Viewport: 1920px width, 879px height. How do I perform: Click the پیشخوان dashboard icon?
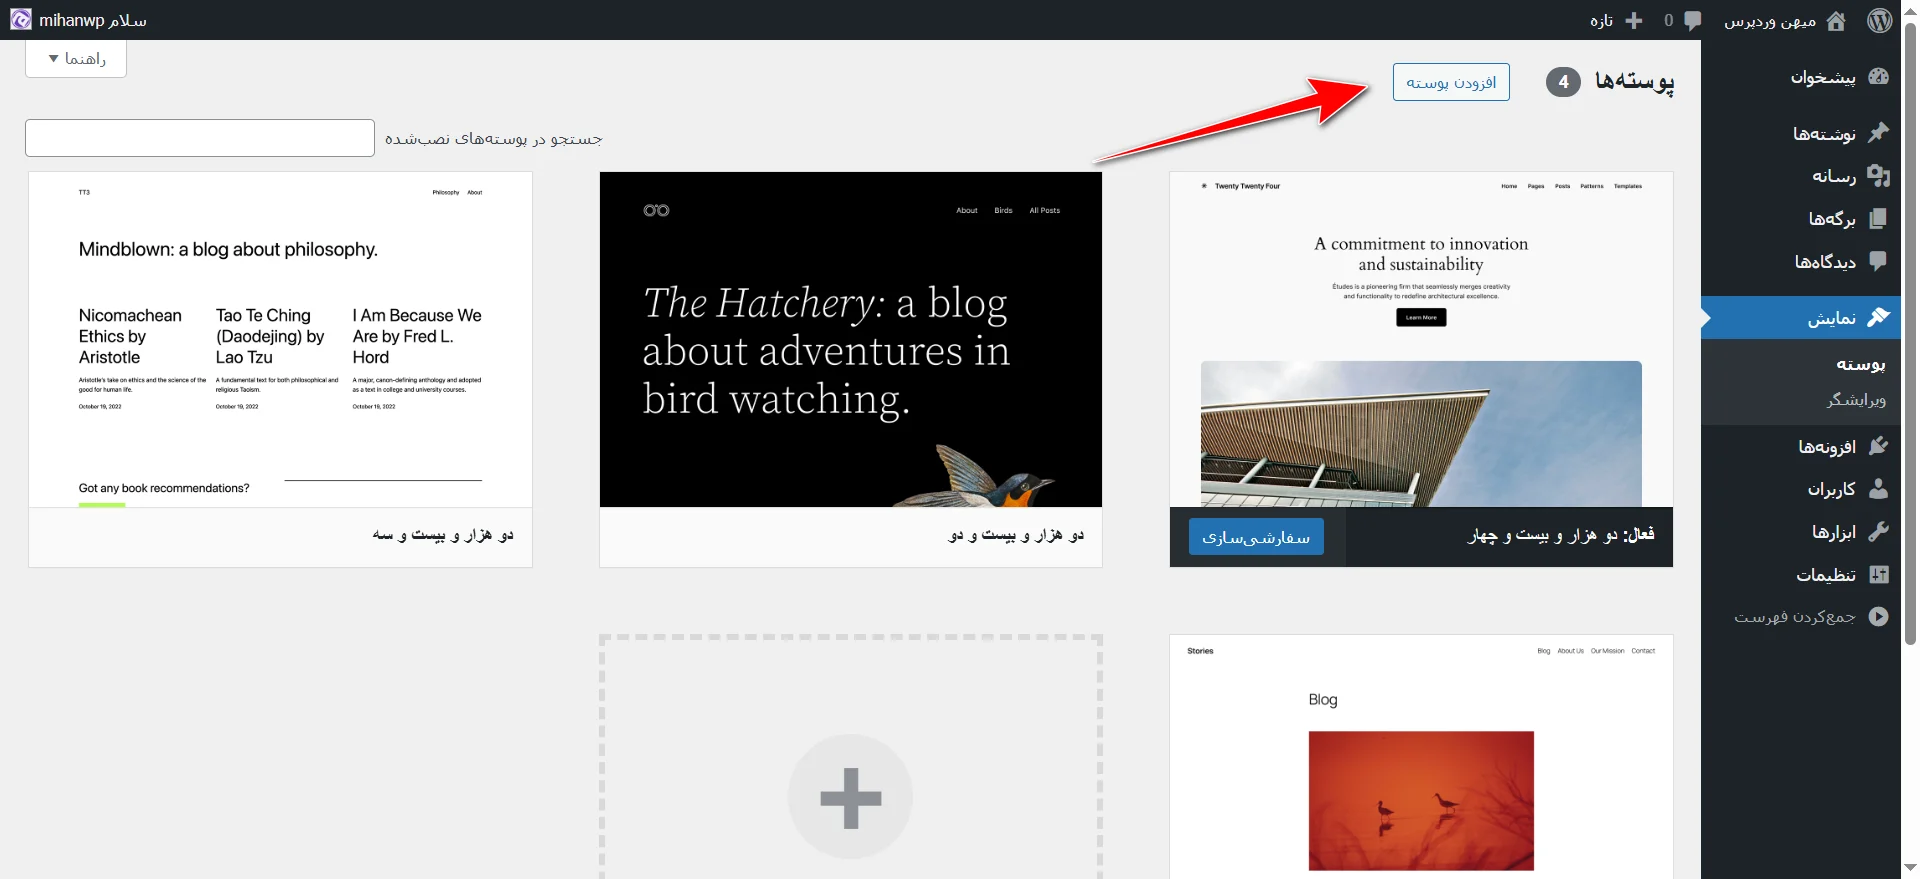[x=1879, y=77]
